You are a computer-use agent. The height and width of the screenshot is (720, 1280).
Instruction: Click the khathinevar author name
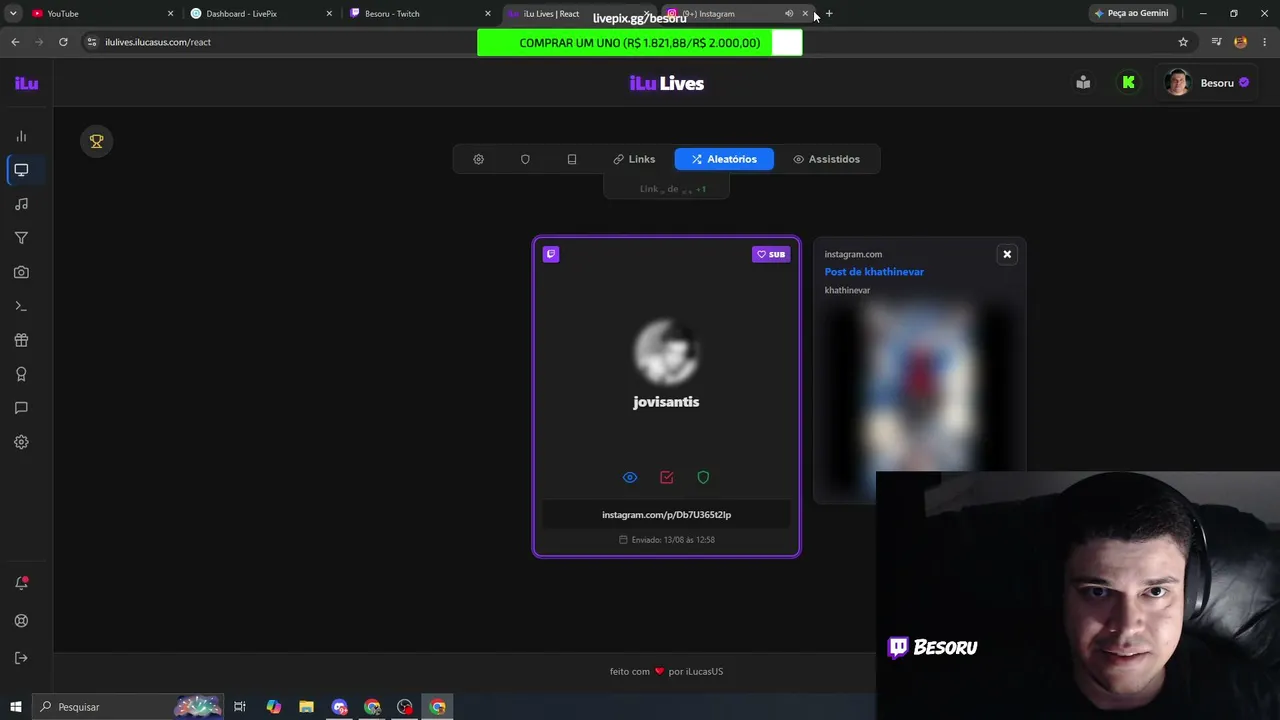(x=847, y=290)
